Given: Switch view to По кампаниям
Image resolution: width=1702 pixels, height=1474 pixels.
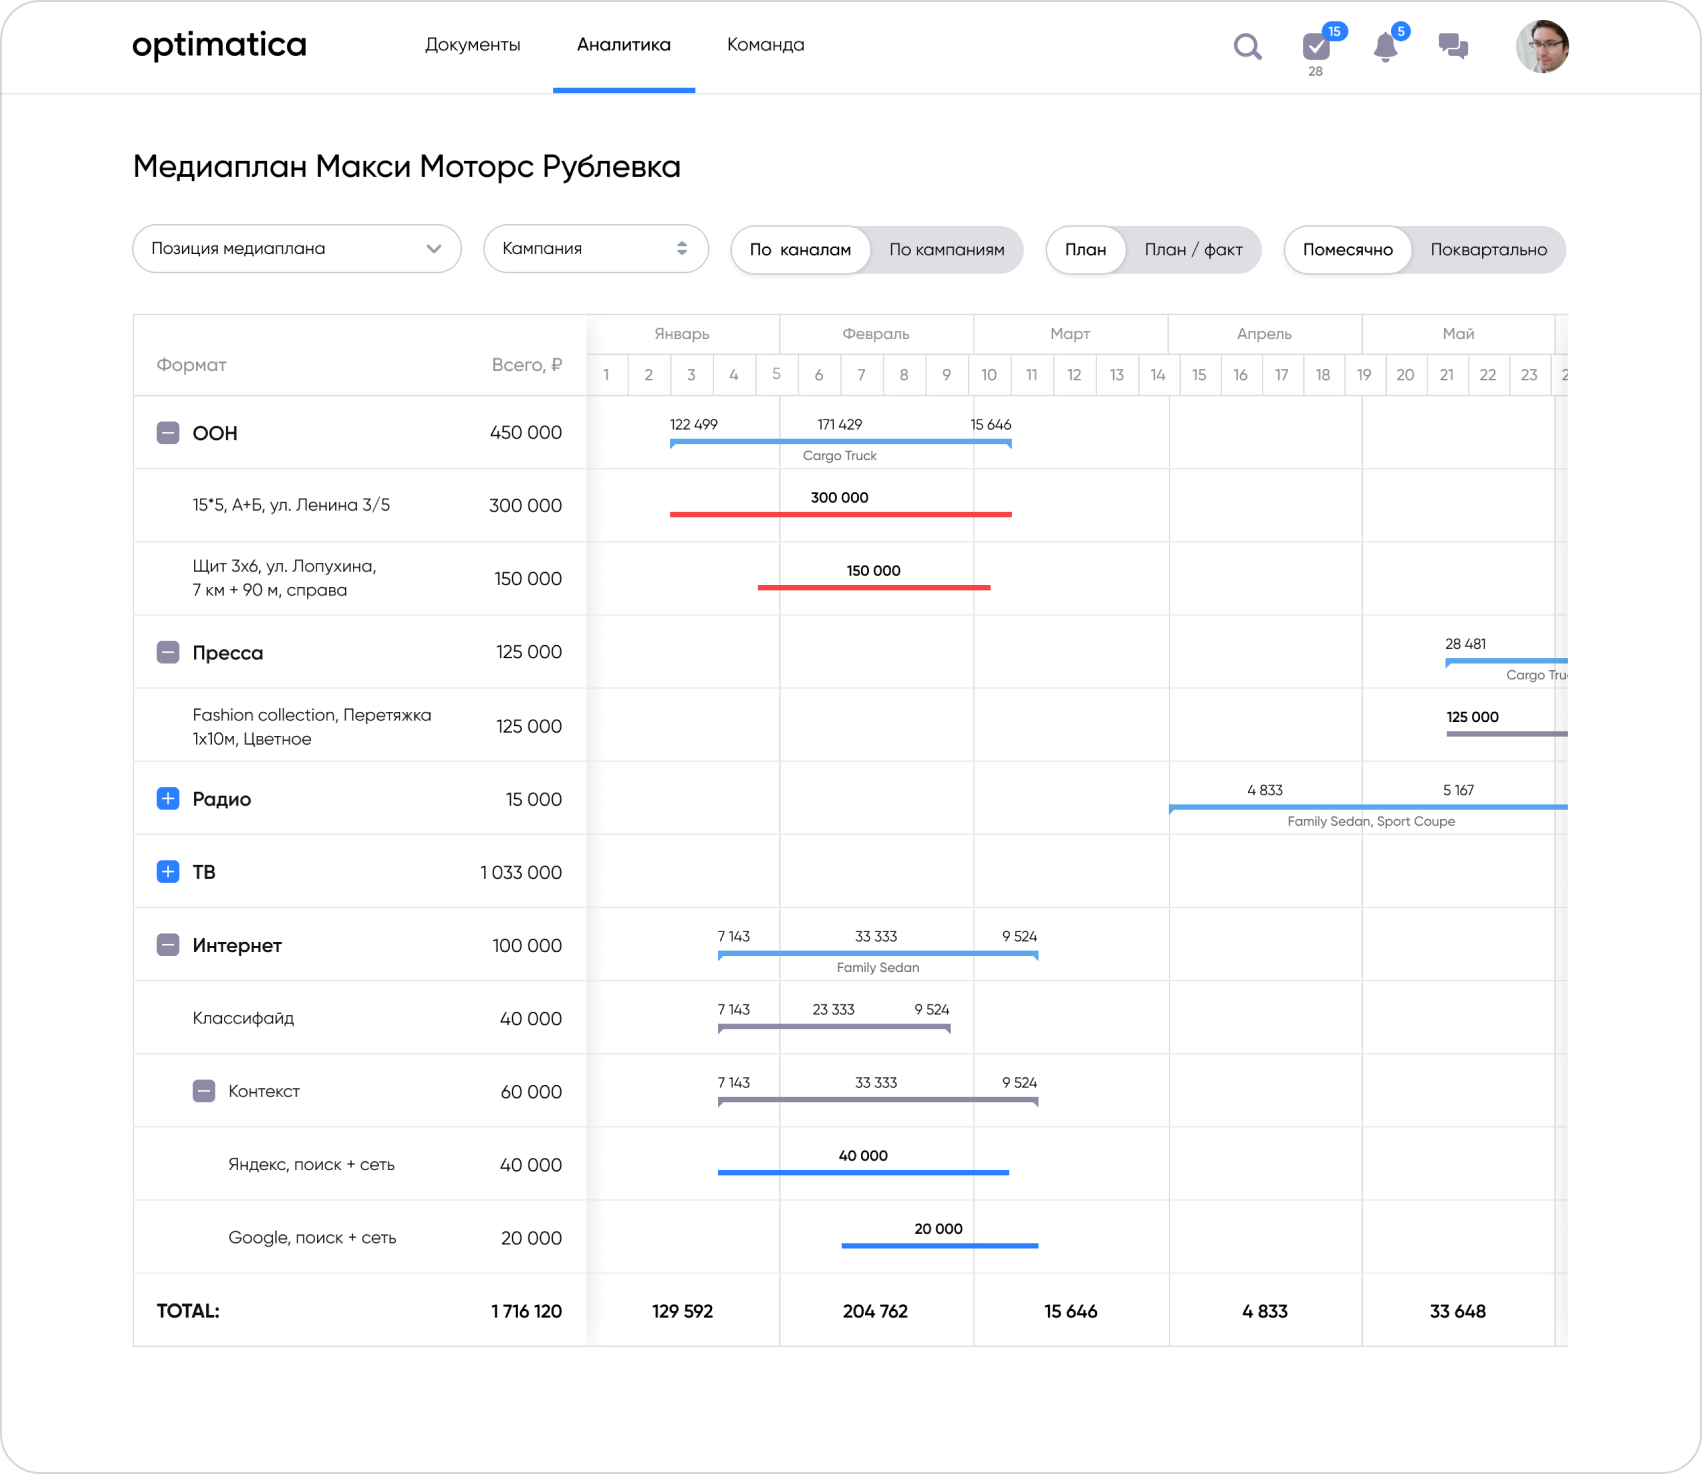Looking at the screenshot, I should coord(946,250).
